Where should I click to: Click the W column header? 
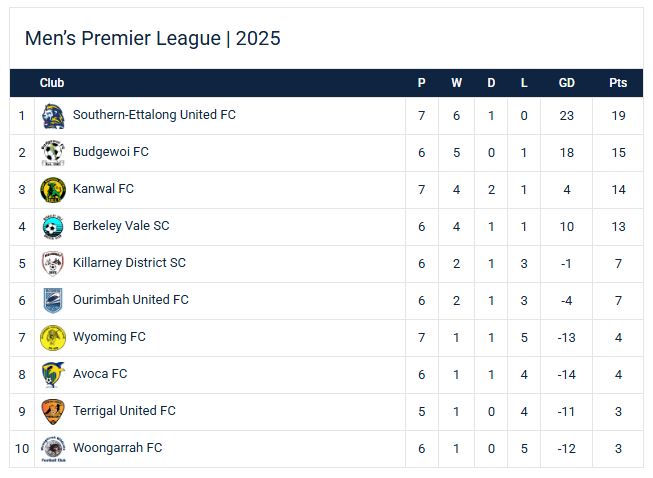pyautogui.click(x=456, y=83)
